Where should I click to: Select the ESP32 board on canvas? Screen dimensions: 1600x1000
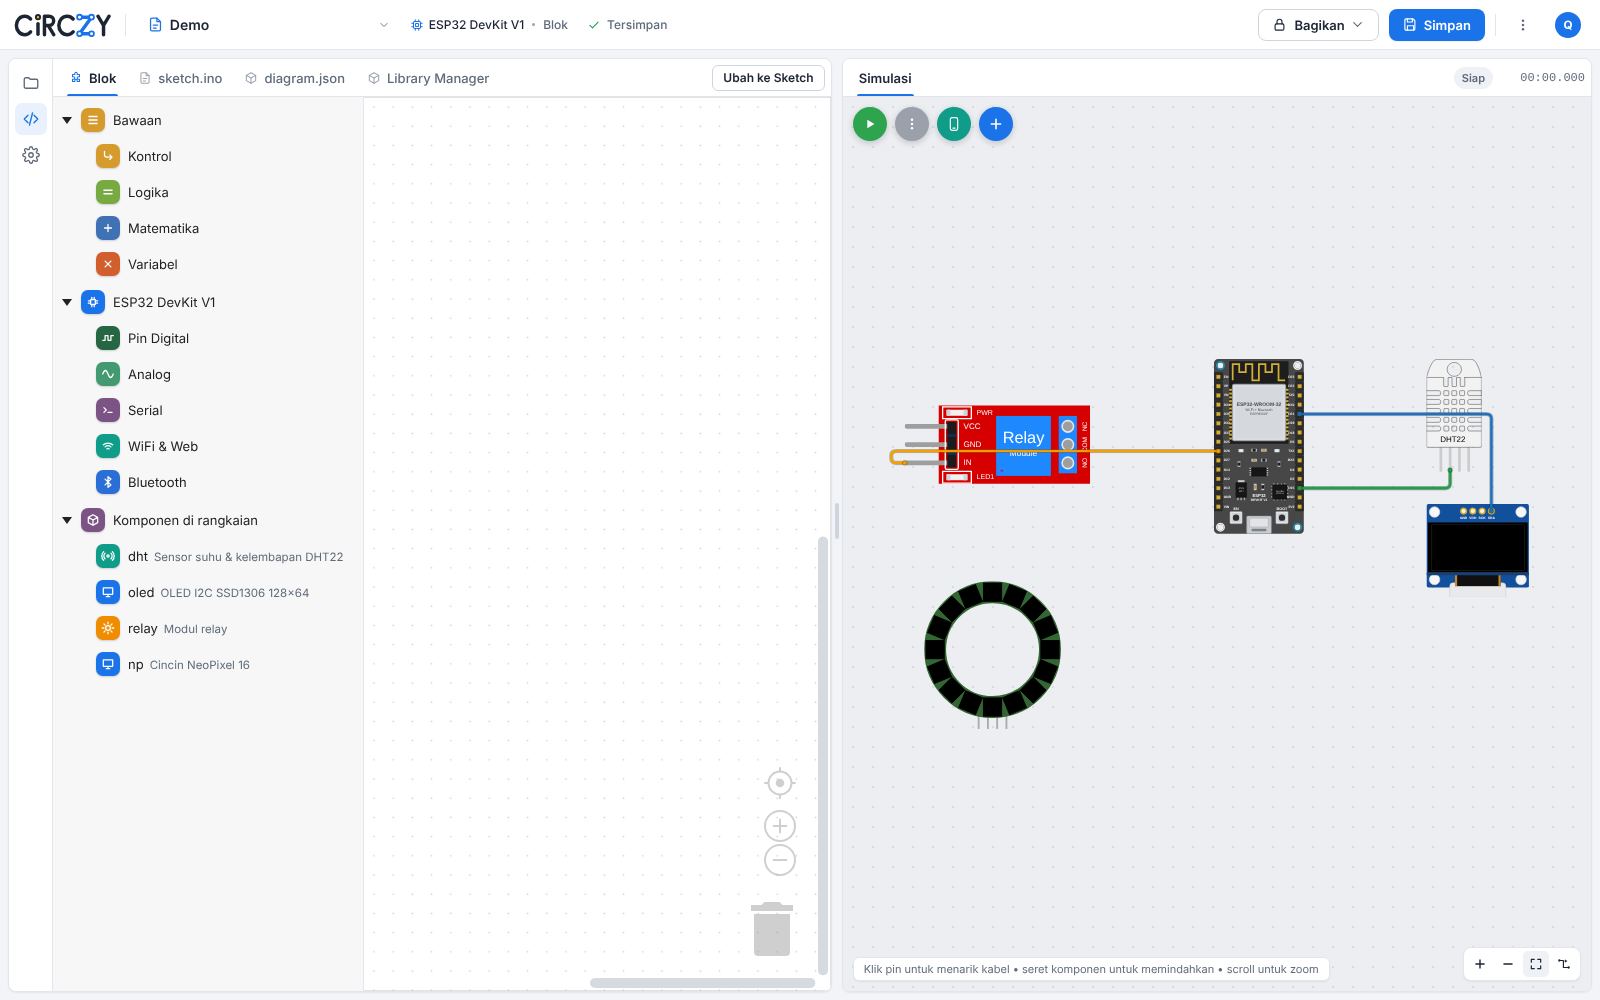click(1259, 446)
